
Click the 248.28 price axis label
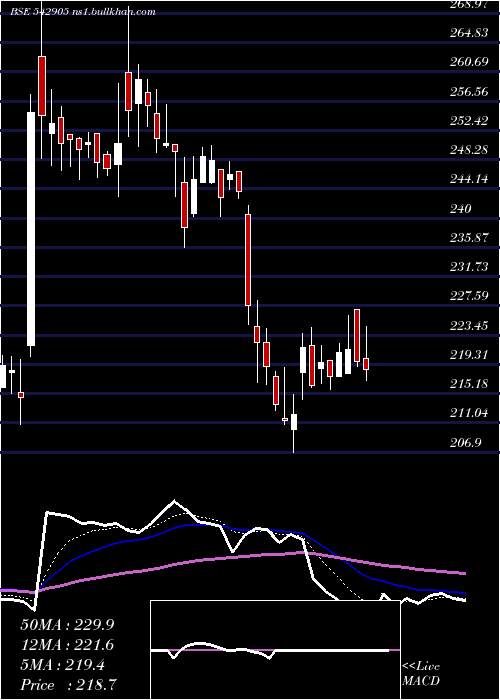[468, 150]
